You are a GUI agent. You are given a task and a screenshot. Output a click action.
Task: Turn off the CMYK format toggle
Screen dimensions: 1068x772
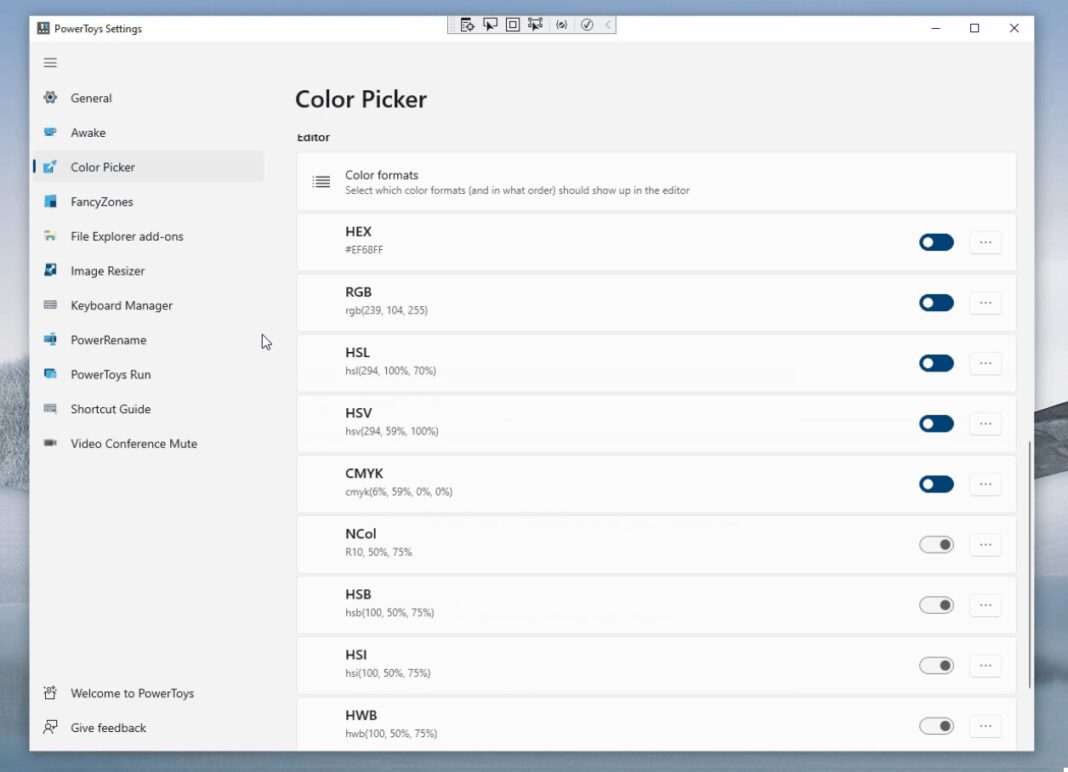point(936,484)
